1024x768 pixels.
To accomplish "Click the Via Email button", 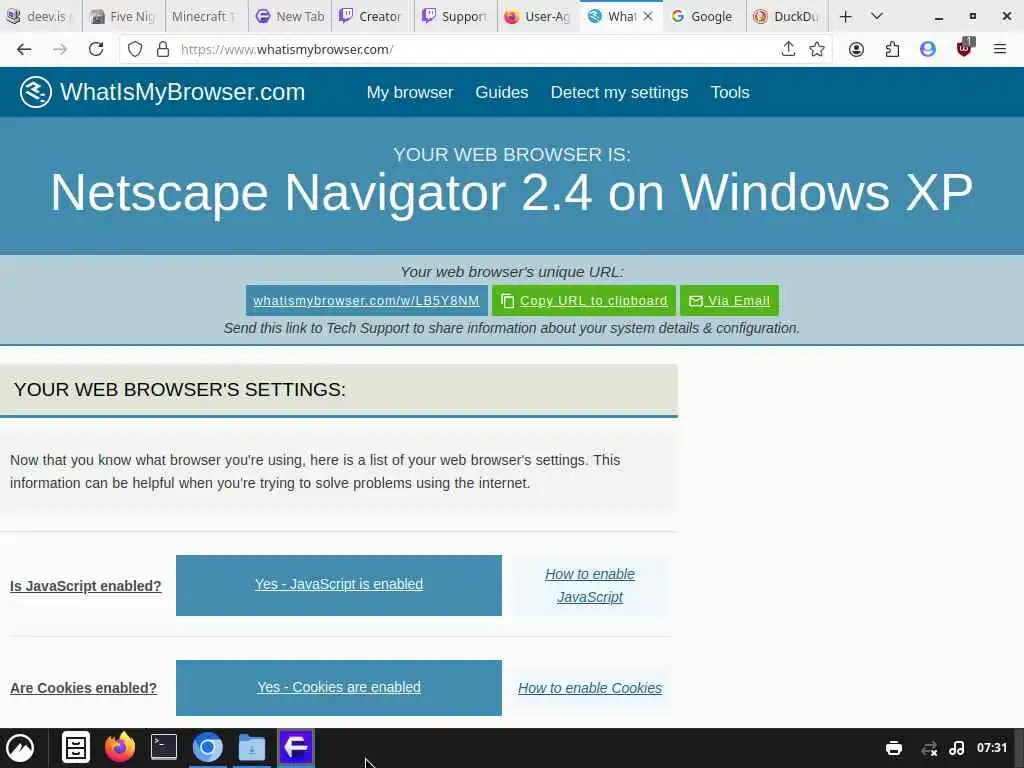I will [x=729, y=300].
